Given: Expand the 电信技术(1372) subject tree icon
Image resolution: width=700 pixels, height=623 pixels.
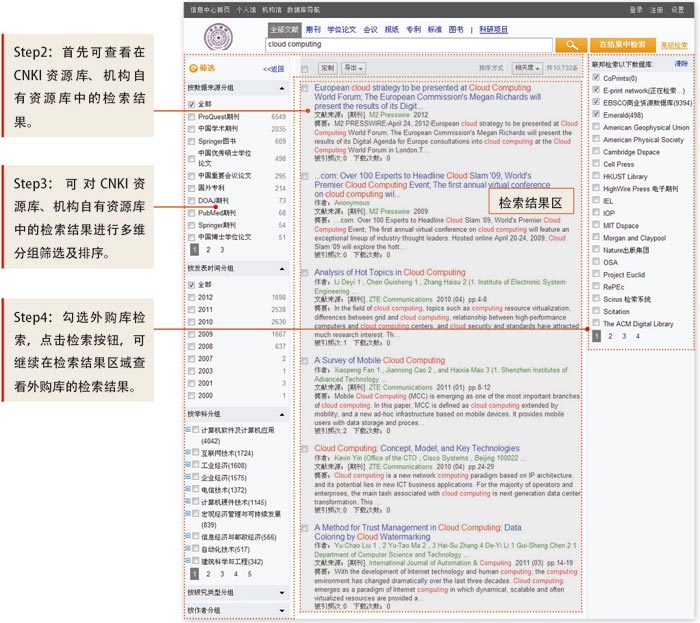Looking at the screenshot, I should [x=188, y=490].
